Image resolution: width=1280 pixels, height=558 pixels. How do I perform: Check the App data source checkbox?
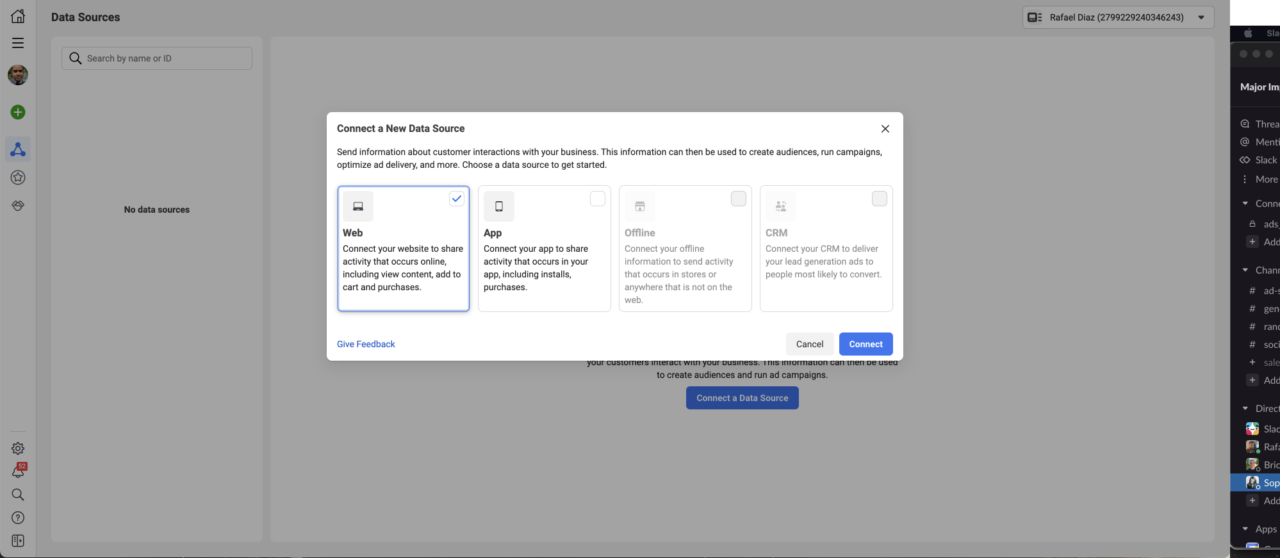[x=597, y=198]
